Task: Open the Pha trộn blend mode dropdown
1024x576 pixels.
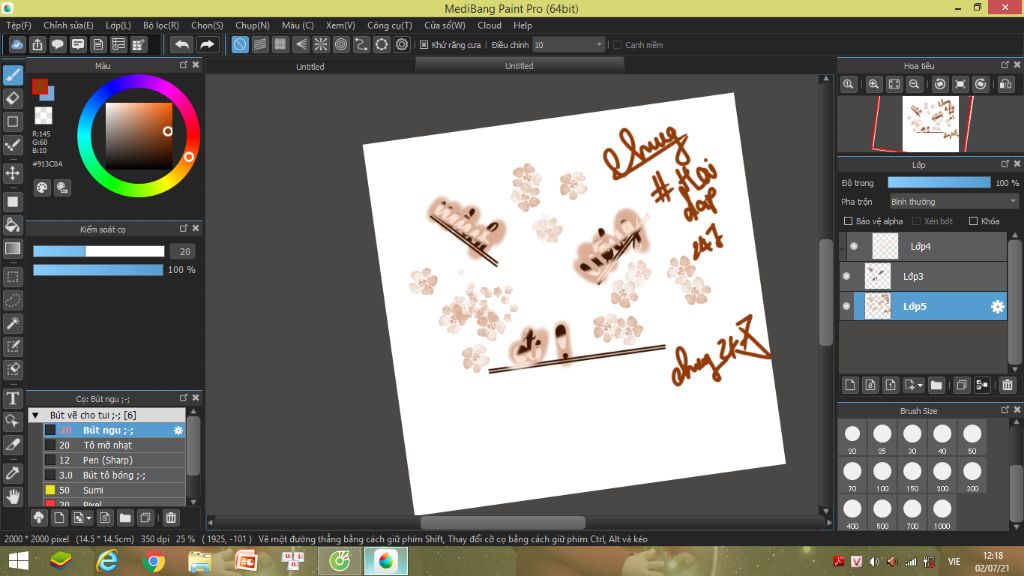Action: pyautogui.click(x=953, y=202)
